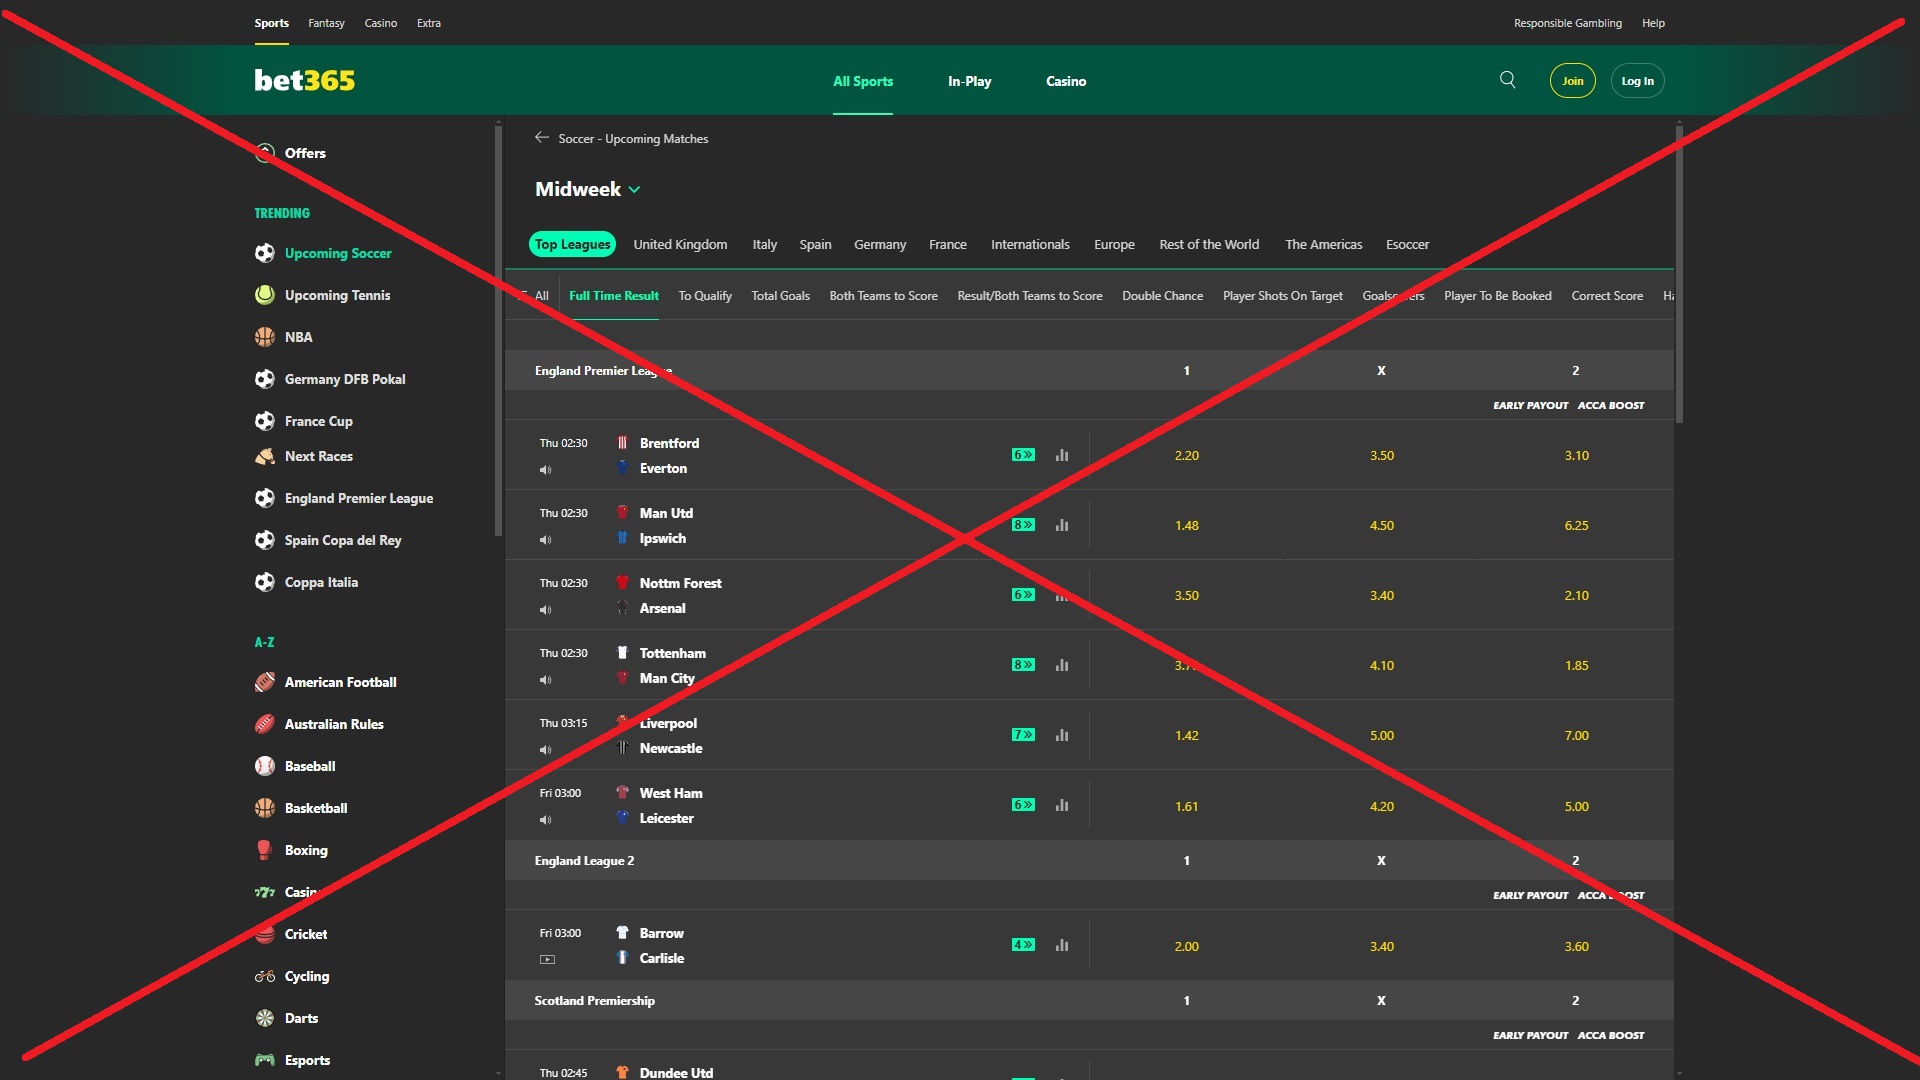
Task: Click audio icon for Tottenham v Man City
Action: tap(546, 680)
